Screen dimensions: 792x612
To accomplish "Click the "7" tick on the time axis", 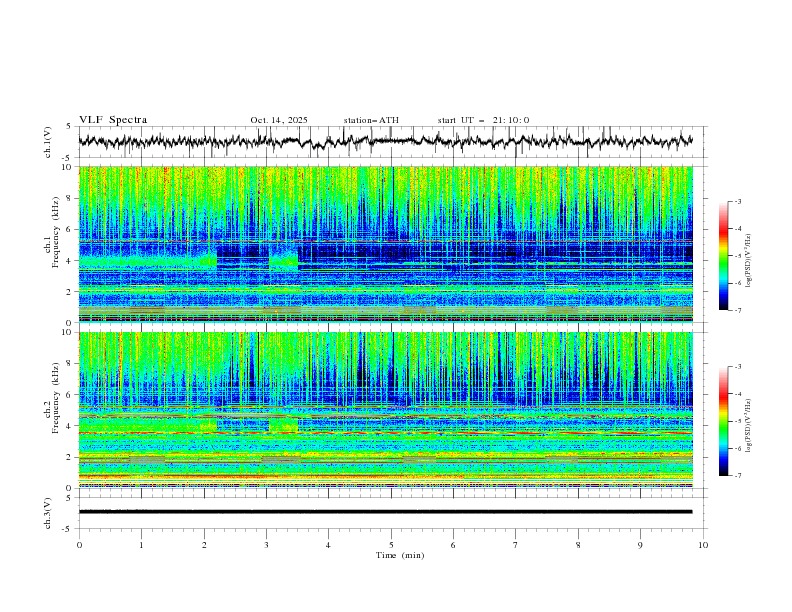I will click(516, 545).
